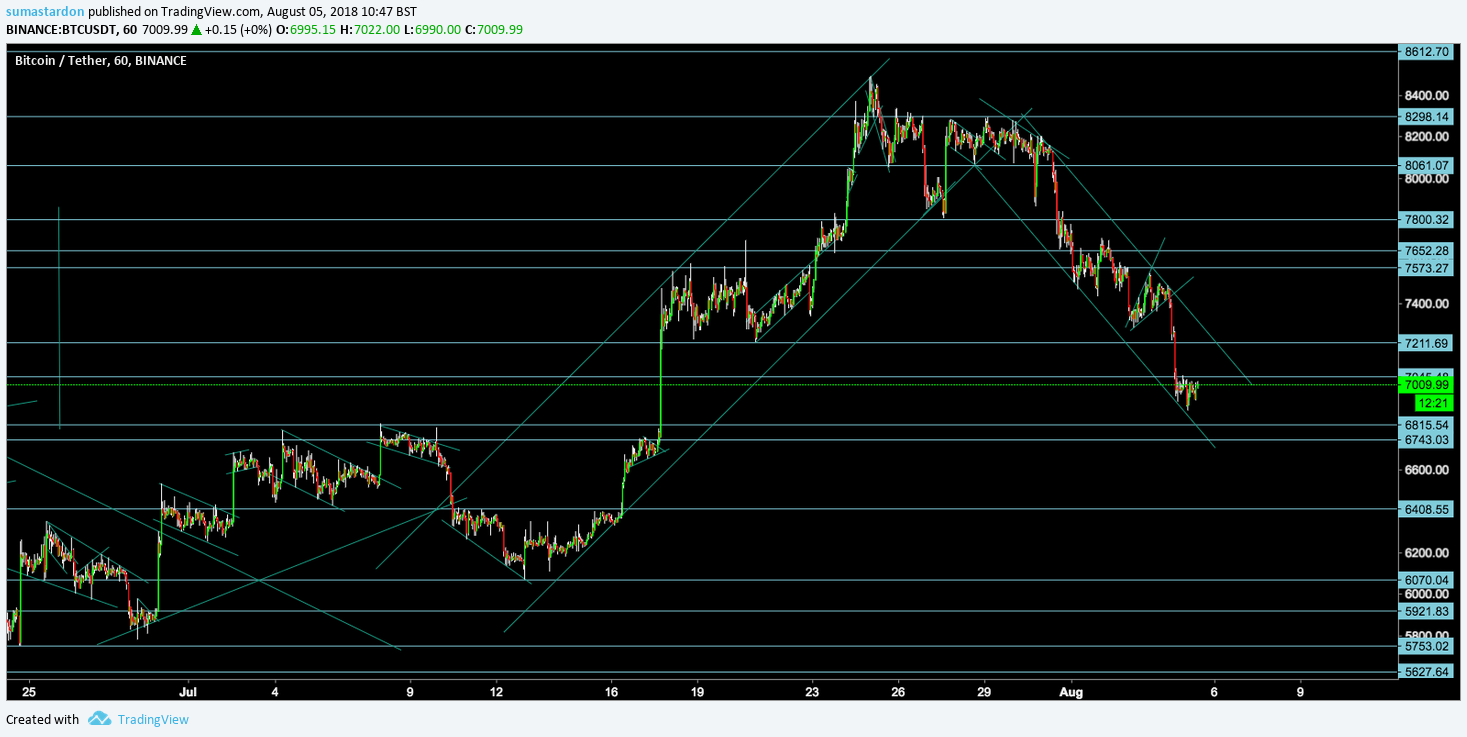Select the 8200.00 price axis label
This screenshot has width=1467, height=737.
(1427, 136)
